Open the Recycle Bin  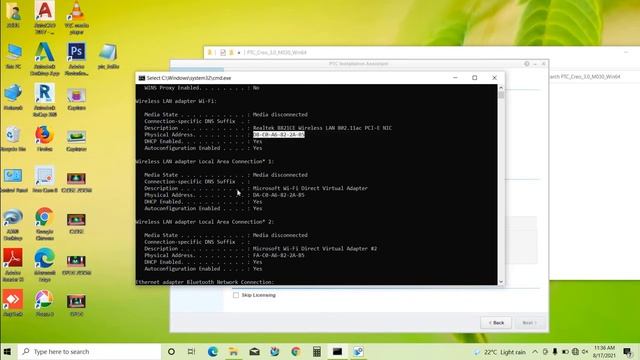pos(13,139)
